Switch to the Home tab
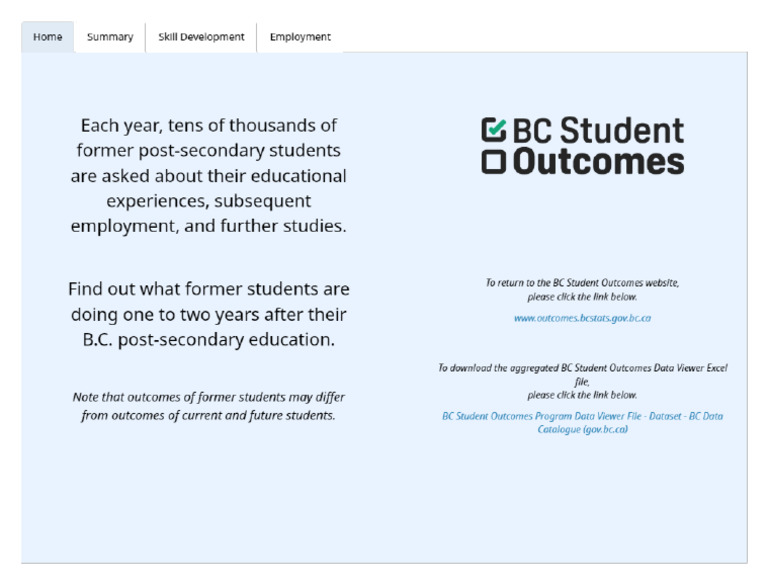The height and width of the screenshot is (584, 768). [x=48, y=37]
